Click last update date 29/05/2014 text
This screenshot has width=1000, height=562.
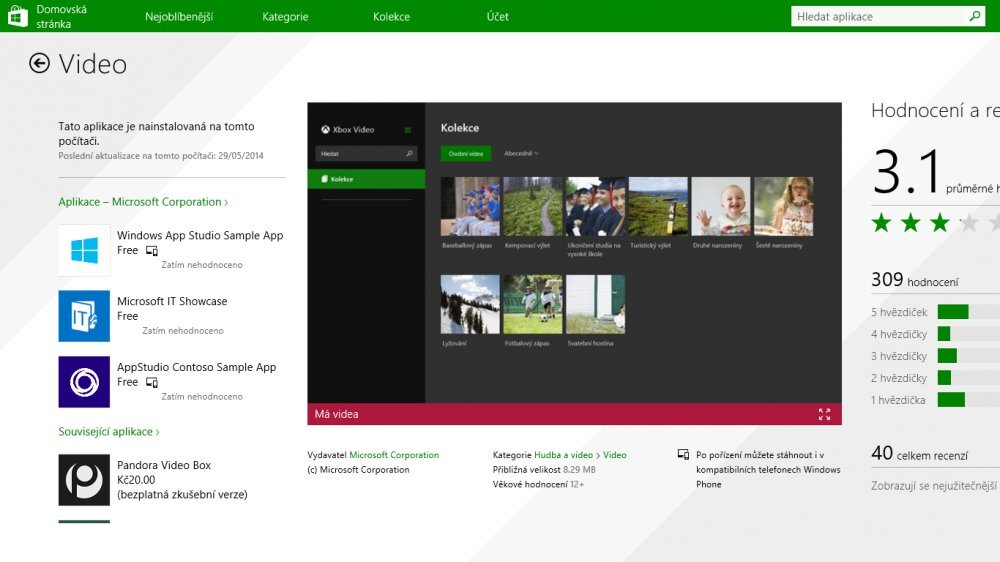(240, 156)
